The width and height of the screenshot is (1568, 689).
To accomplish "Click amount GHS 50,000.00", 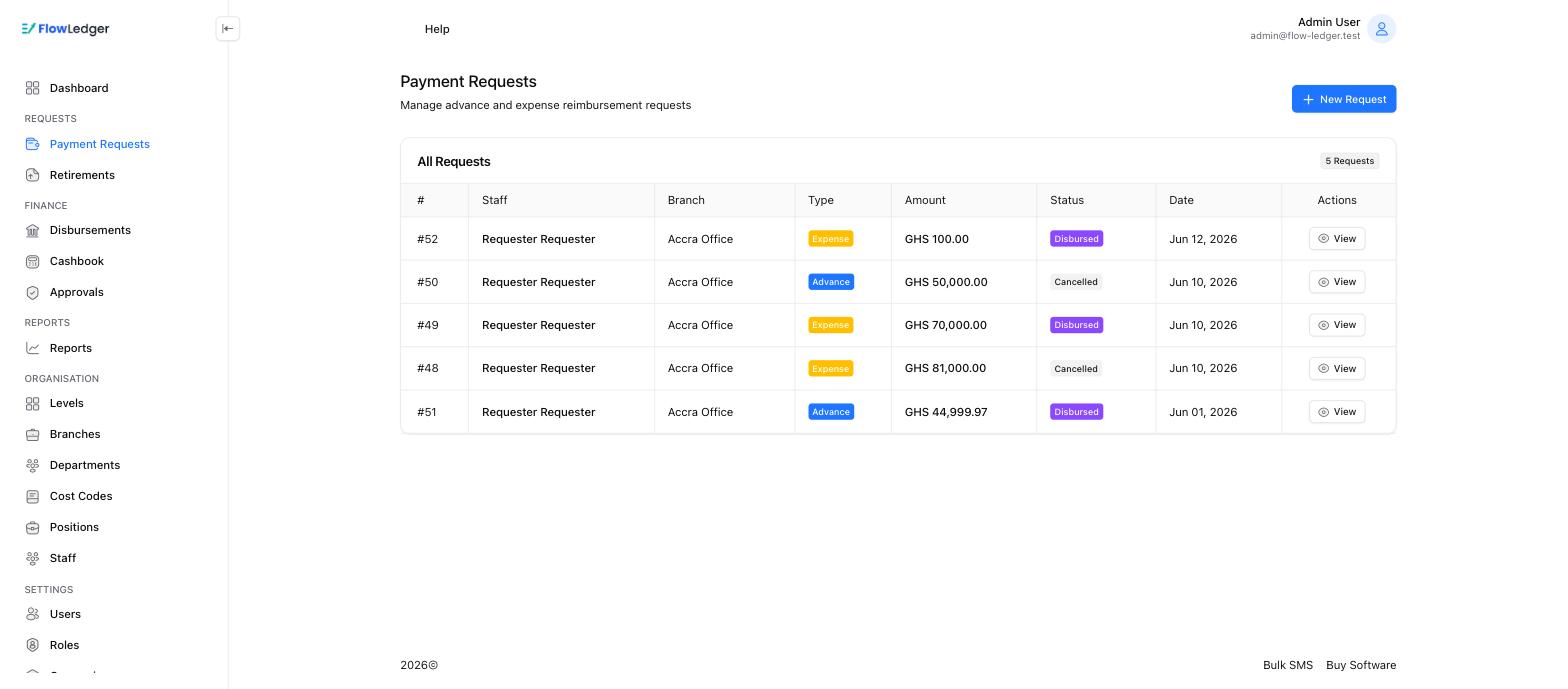I will [x=946, y=282].
